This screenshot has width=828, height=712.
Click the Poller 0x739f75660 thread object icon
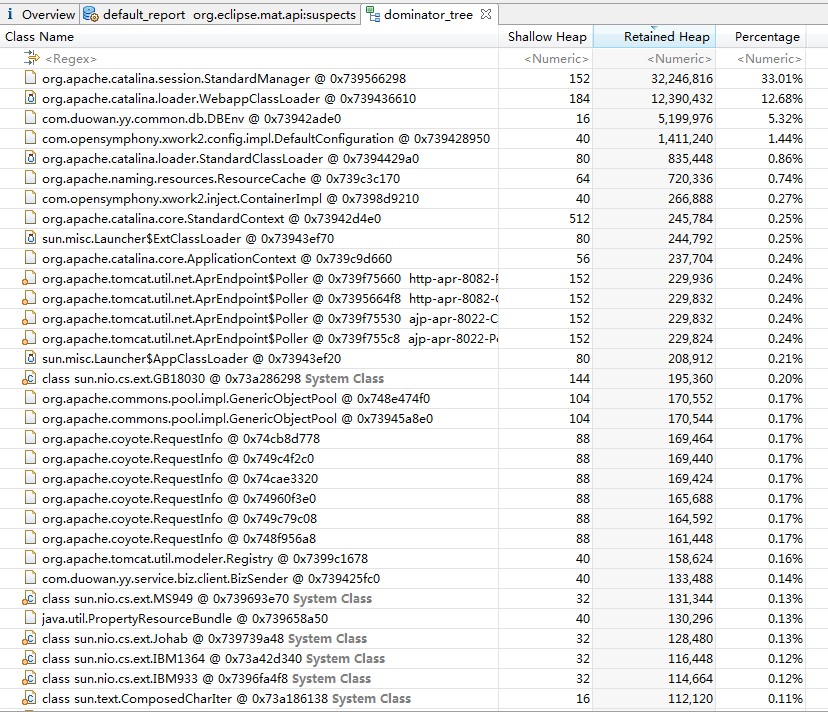point(29,278)
